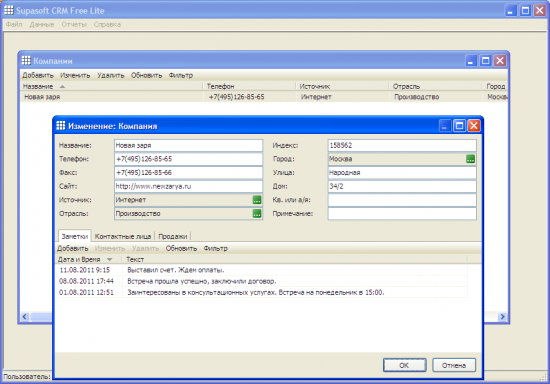Sort notes by Дата и Время column header
This screenshot has width=550, height=384.
click(89, 259)
